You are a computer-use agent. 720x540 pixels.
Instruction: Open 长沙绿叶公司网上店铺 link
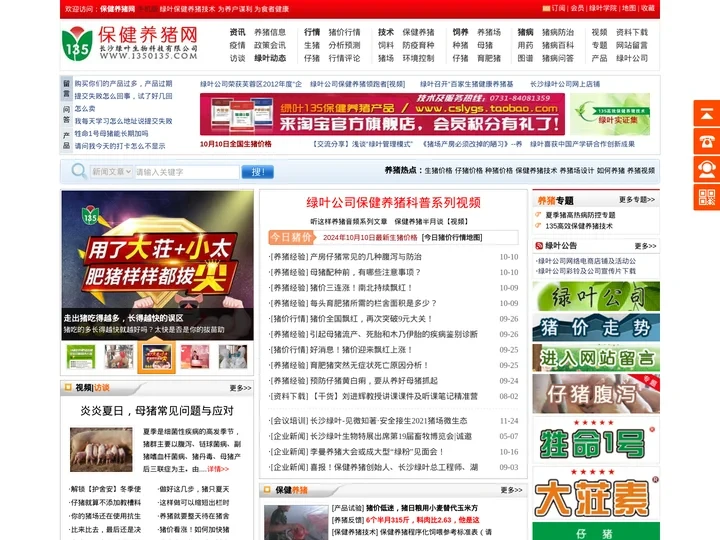click(x=565, y=84)
